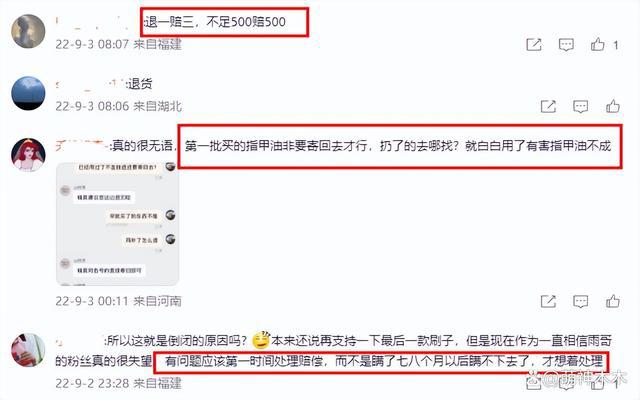The width and height of the screenshot is (640, 400).
Task: Open username of 真的很无语 commenter
Action: click(x=82, y=145)
